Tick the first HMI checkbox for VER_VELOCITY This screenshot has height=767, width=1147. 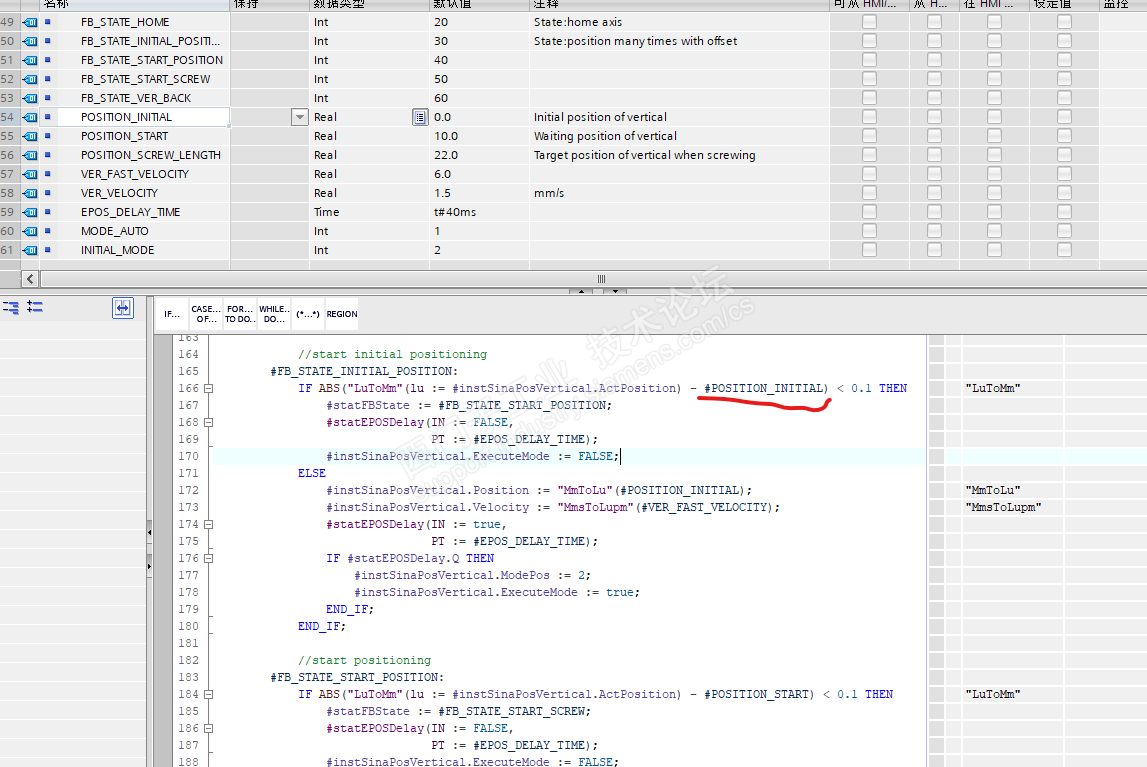coord(869,193)
